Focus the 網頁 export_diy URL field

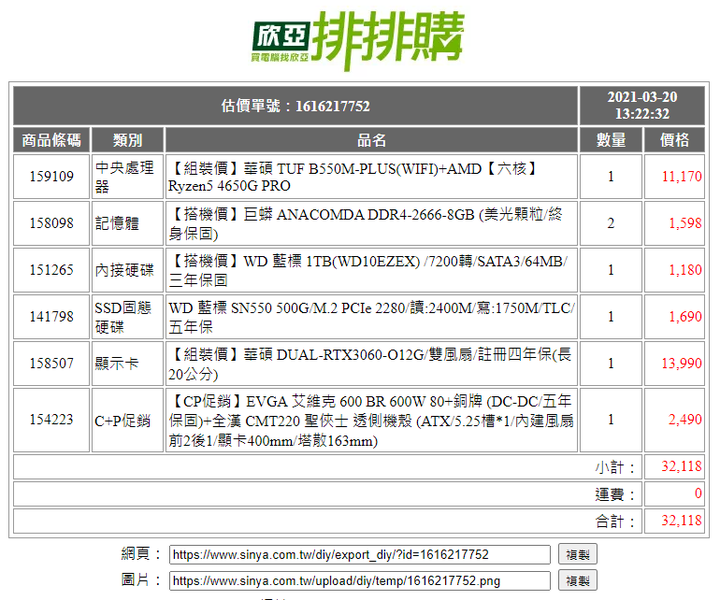[360, 555]
